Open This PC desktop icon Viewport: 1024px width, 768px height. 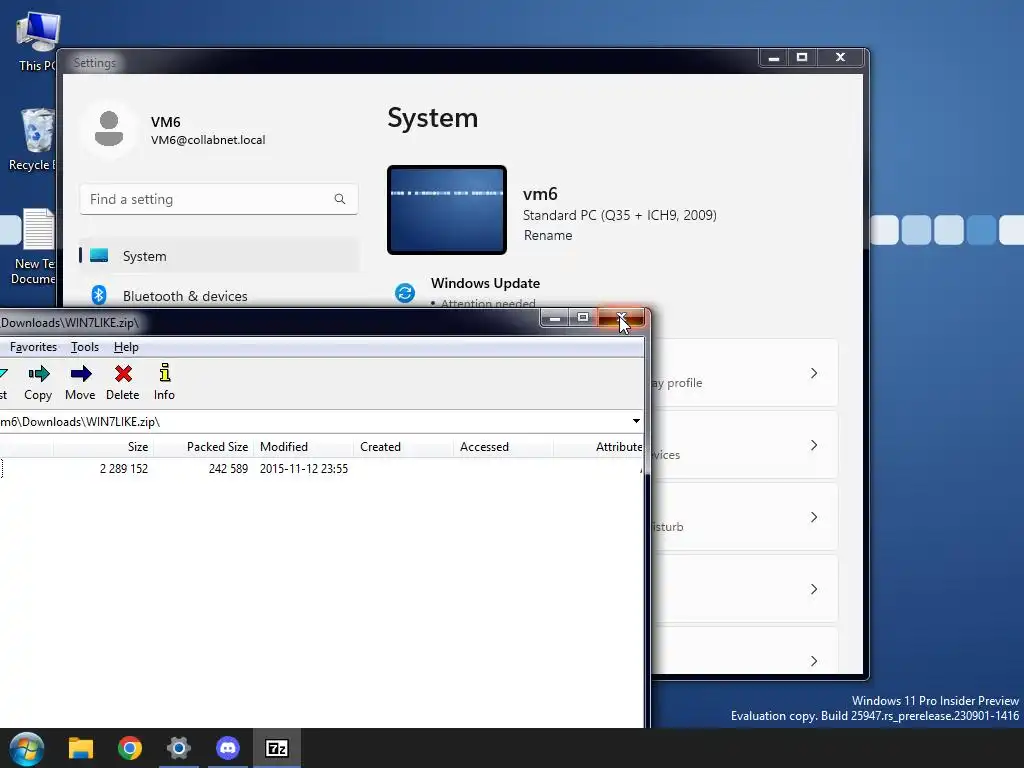37,40
